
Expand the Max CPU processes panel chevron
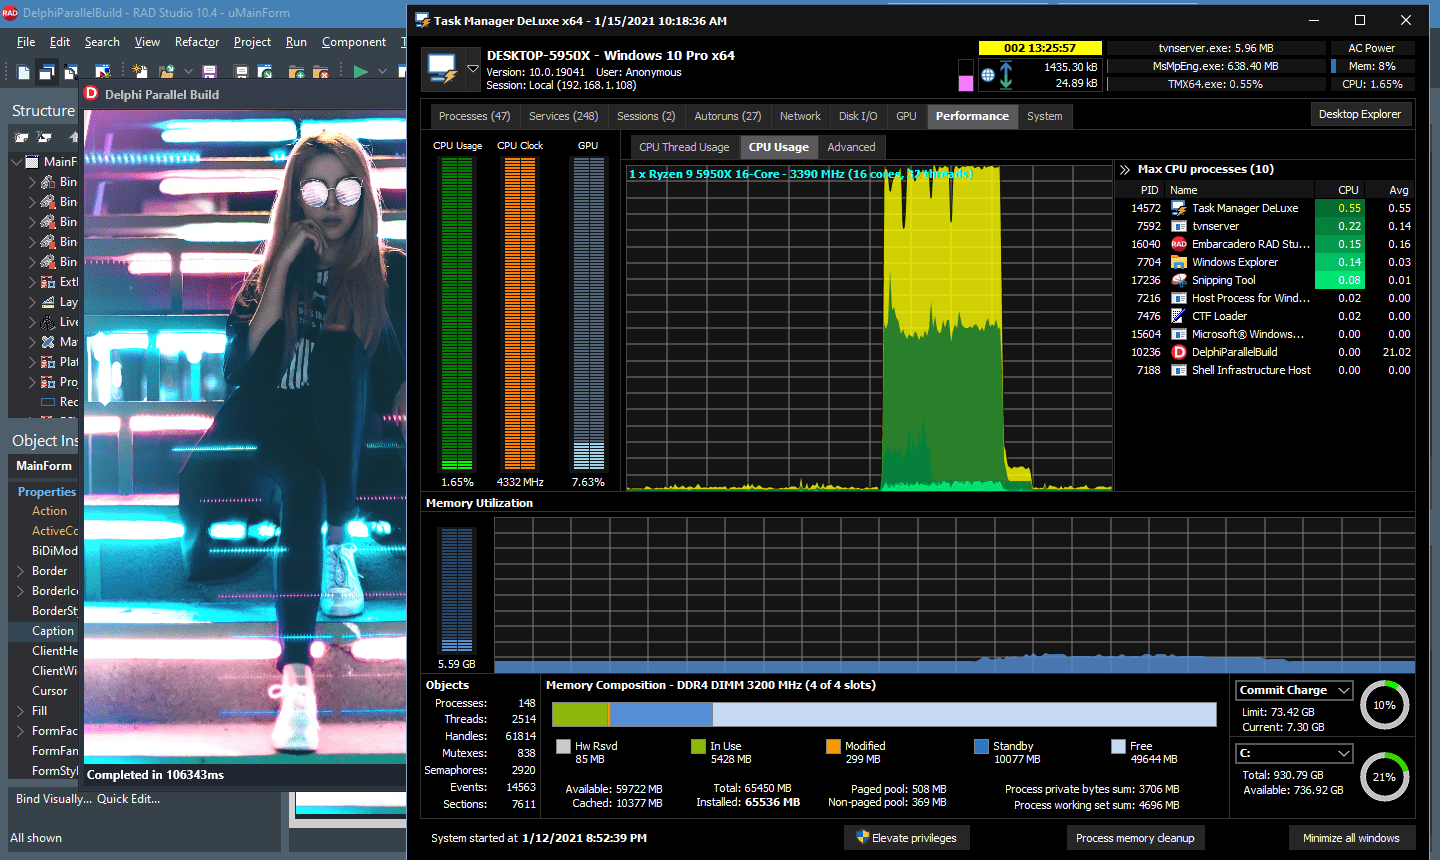click(x=1125, y=170)
